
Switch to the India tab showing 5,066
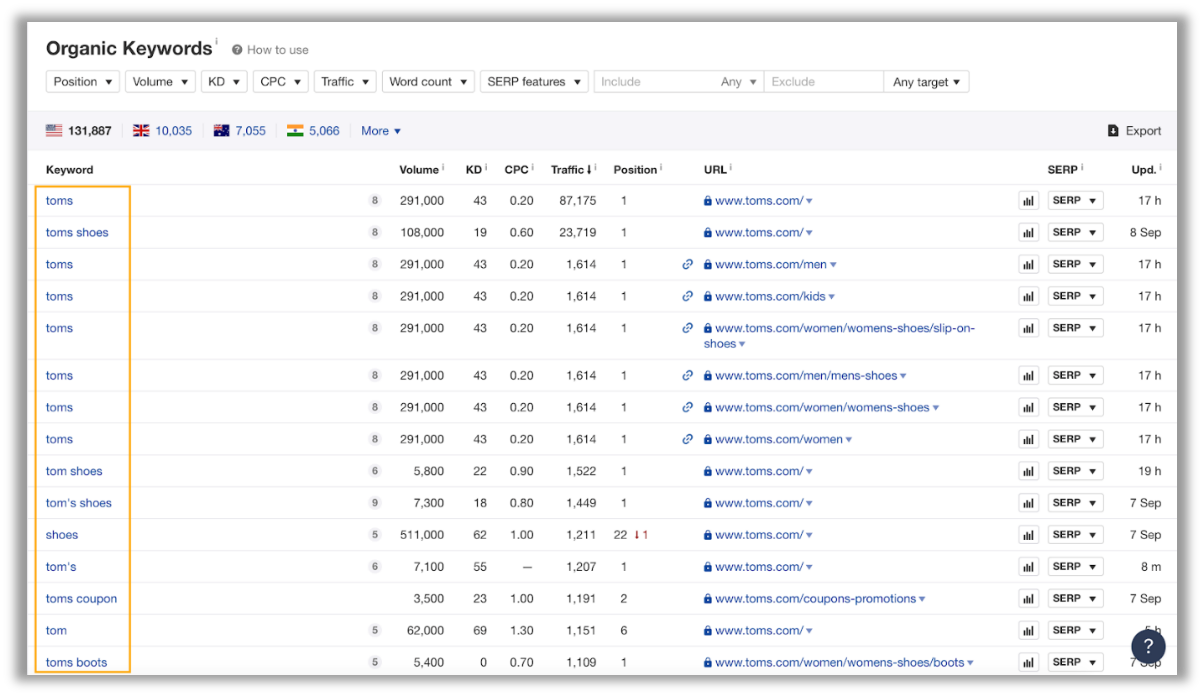tap(313, 131)
